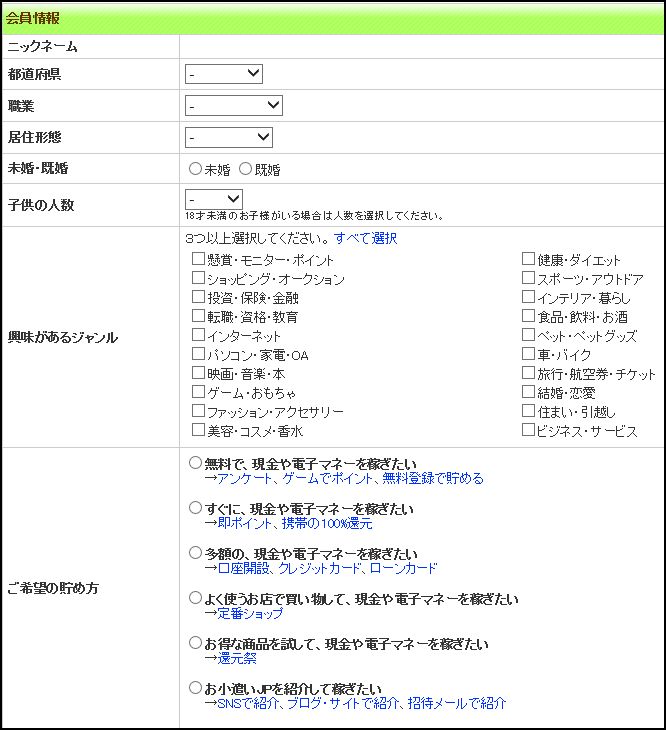Check 美容・コスメ・香水 checkbox
Viewport: 666px width, 730px height.
point(198,430)
